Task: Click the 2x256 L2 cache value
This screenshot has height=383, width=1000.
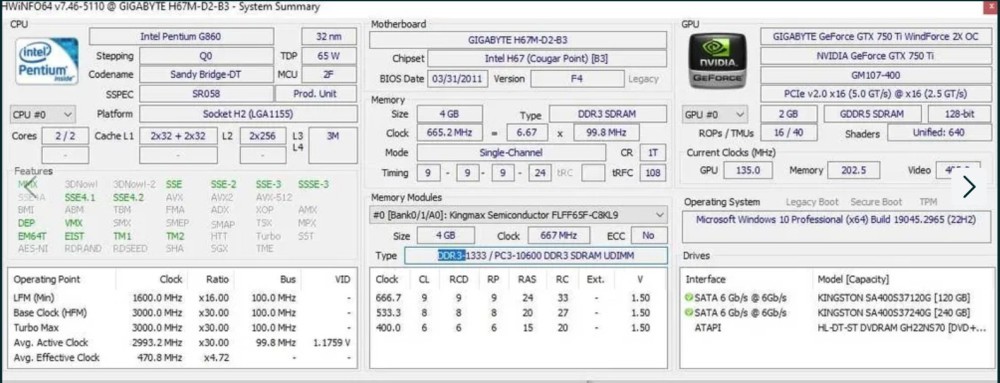Action: pos(262,136)
